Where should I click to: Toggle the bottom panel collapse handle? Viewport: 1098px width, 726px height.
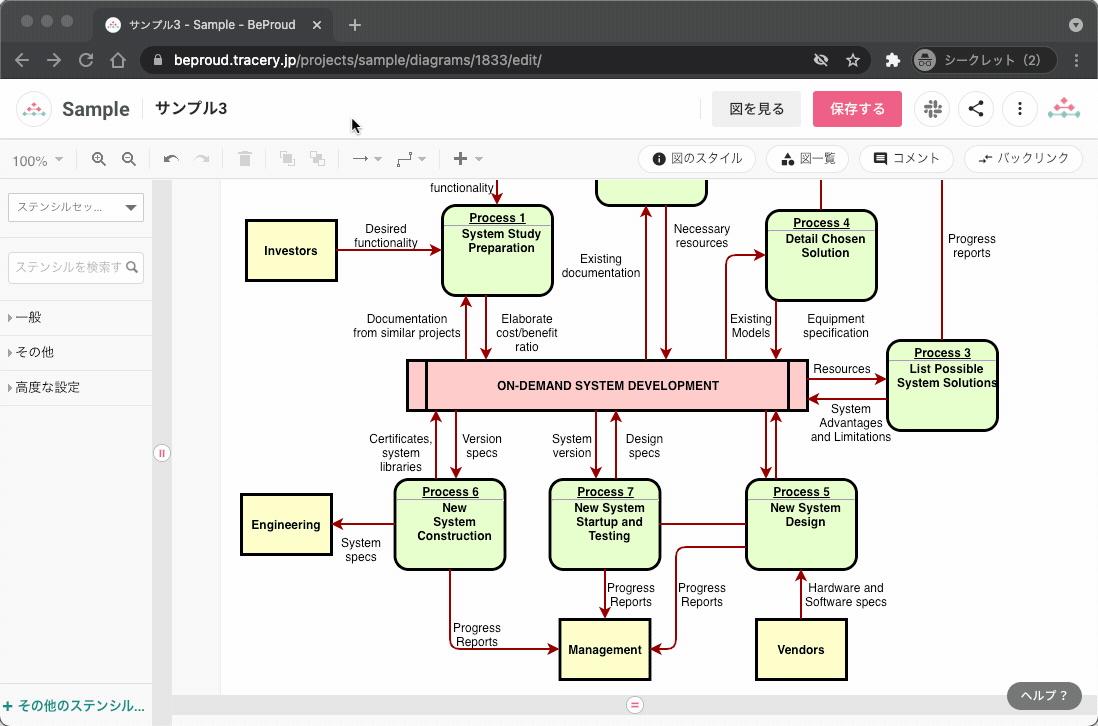[x=634, y=705]
